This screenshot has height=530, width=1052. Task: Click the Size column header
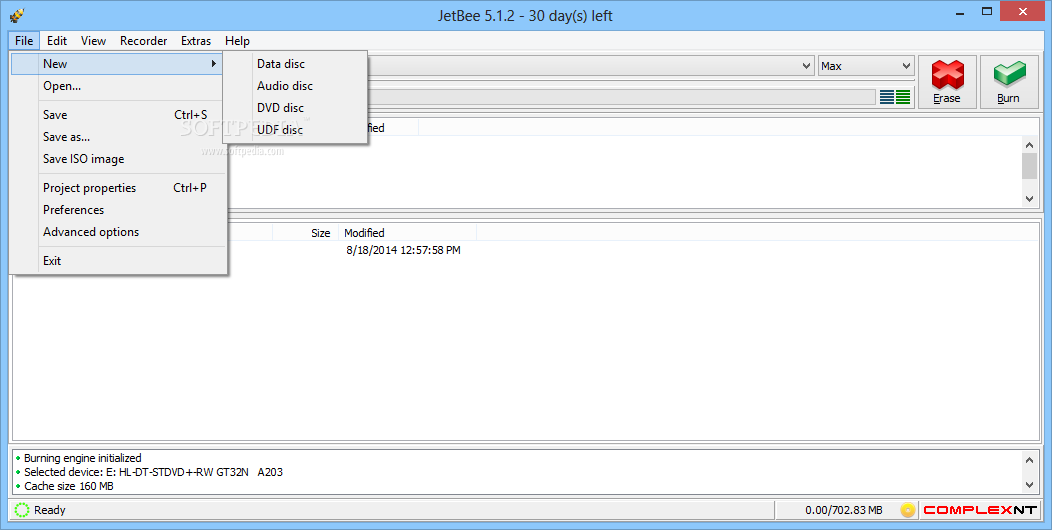305,233
